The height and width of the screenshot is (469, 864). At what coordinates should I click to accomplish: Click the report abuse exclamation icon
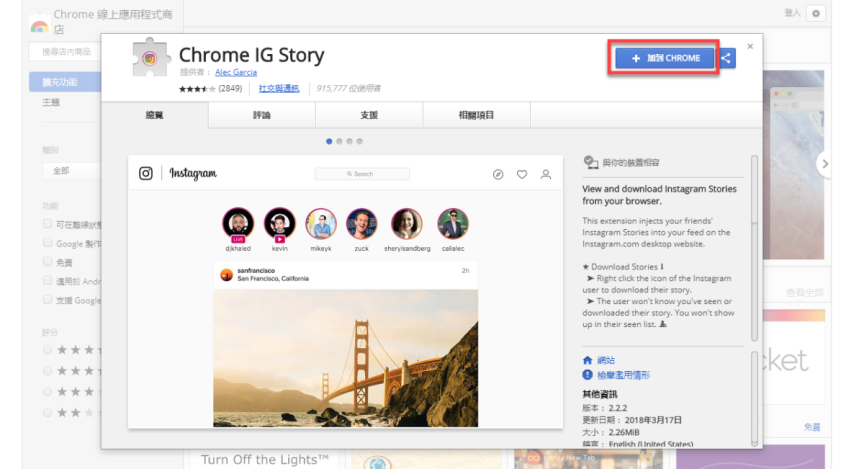[587, 375]
